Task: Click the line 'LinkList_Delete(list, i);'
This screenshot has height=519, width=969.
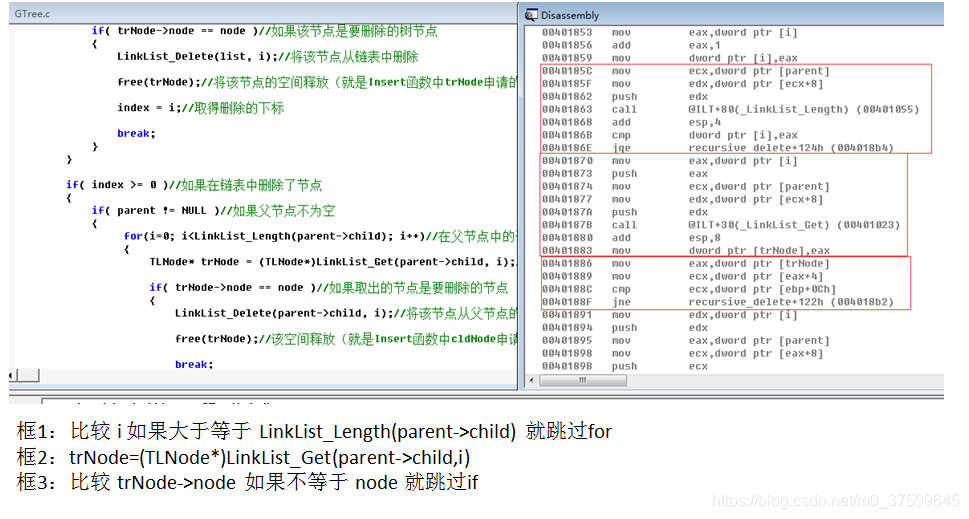Action: click(x=268, y=57)
